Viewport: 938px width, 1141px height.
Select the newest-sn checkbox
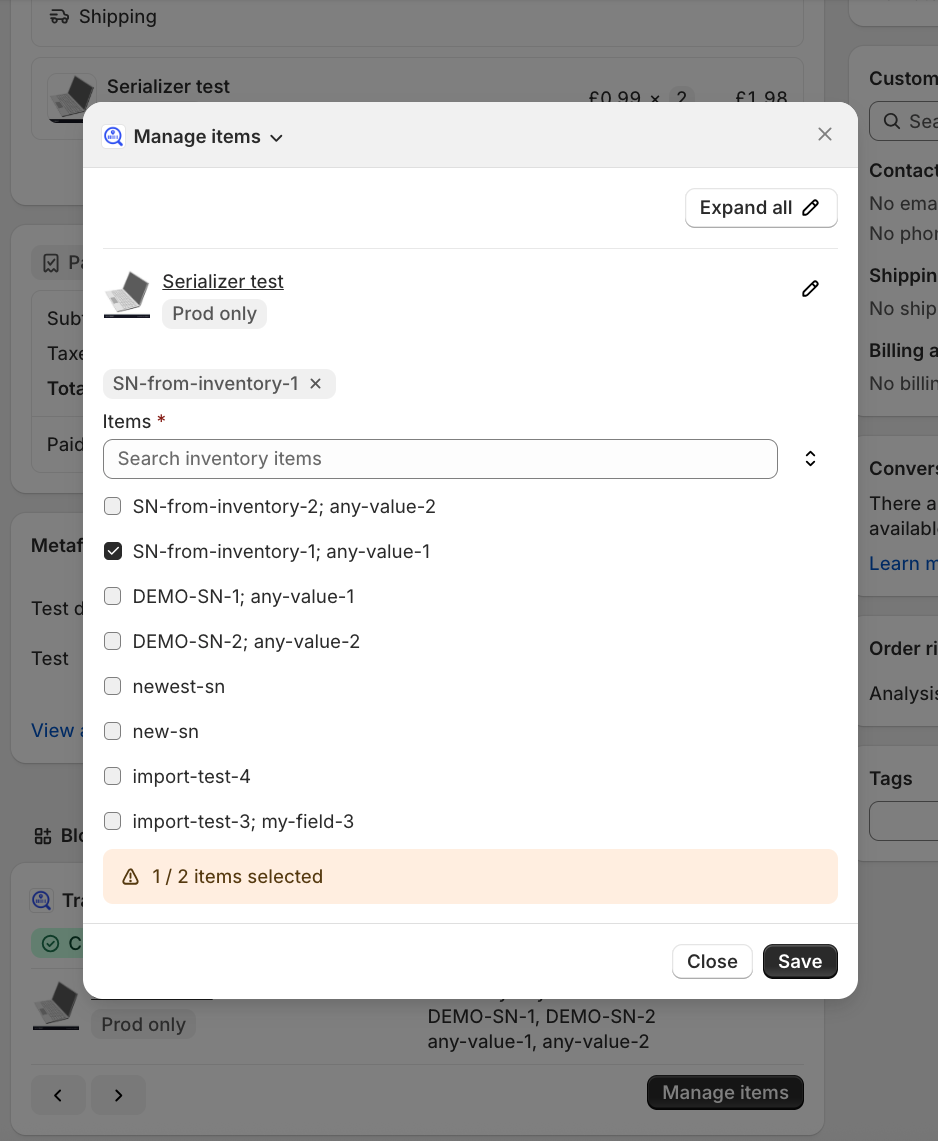pyautogui.click(x=113, y=687)
